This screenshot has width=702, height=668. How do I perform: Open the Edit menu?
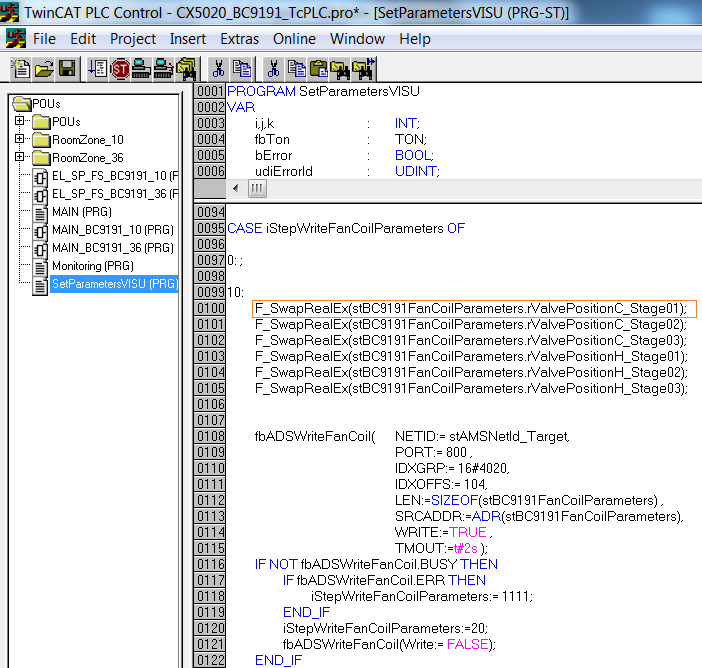[x=83, y=39]
